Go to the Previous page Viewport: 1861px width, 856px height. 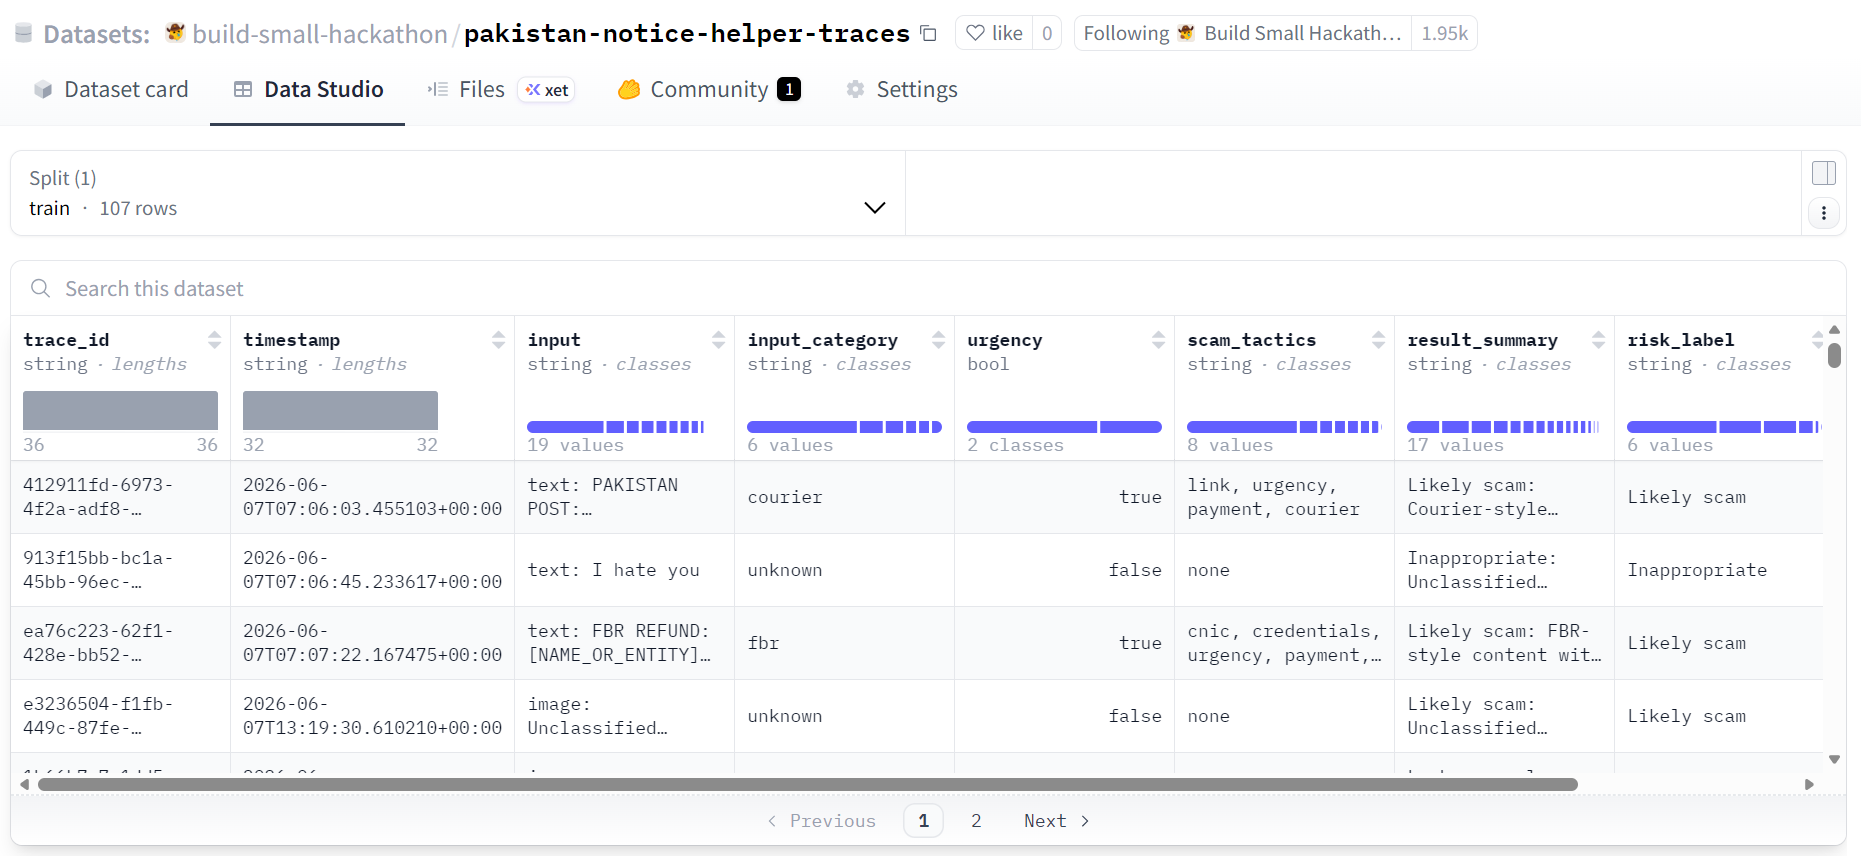click(821, 821)
